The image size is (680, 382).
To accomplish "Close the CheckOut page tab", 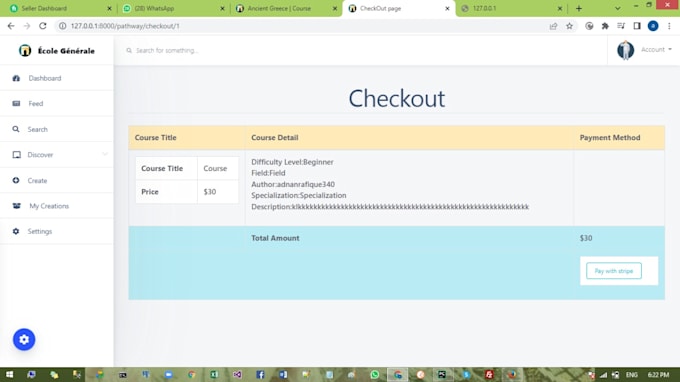I will (x=448, y=8).
